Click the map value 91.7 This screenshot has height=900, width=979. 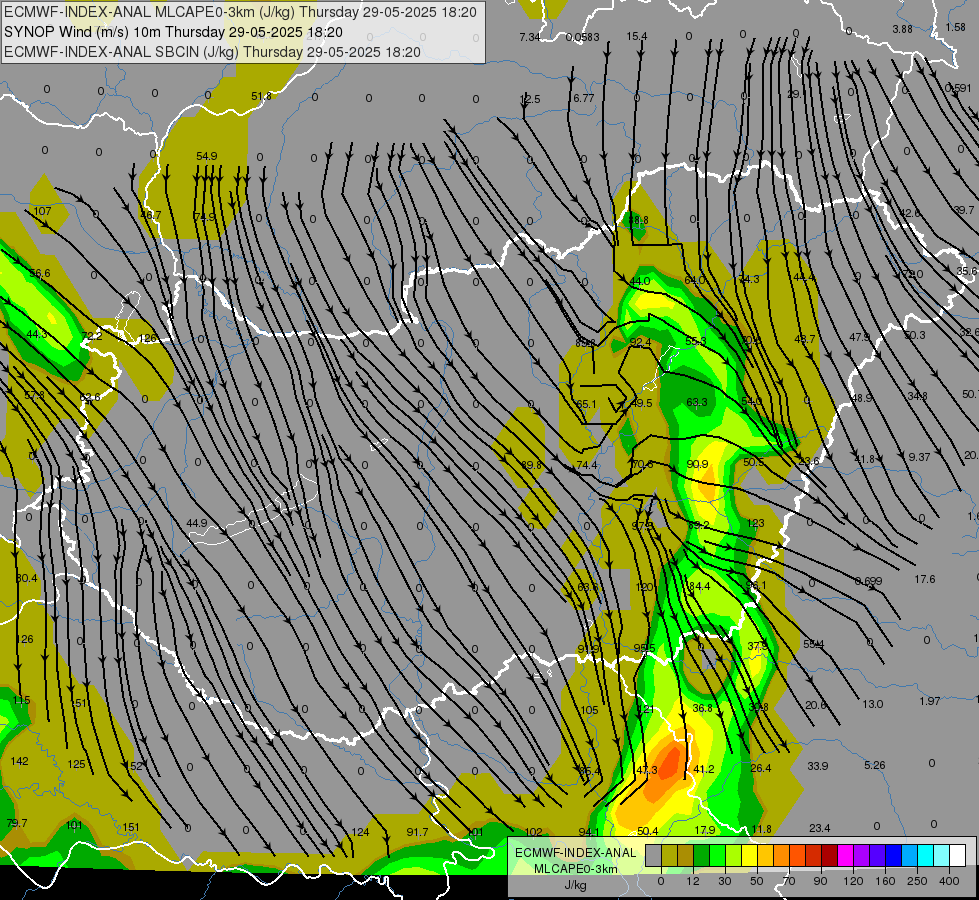tap(417, 832)
